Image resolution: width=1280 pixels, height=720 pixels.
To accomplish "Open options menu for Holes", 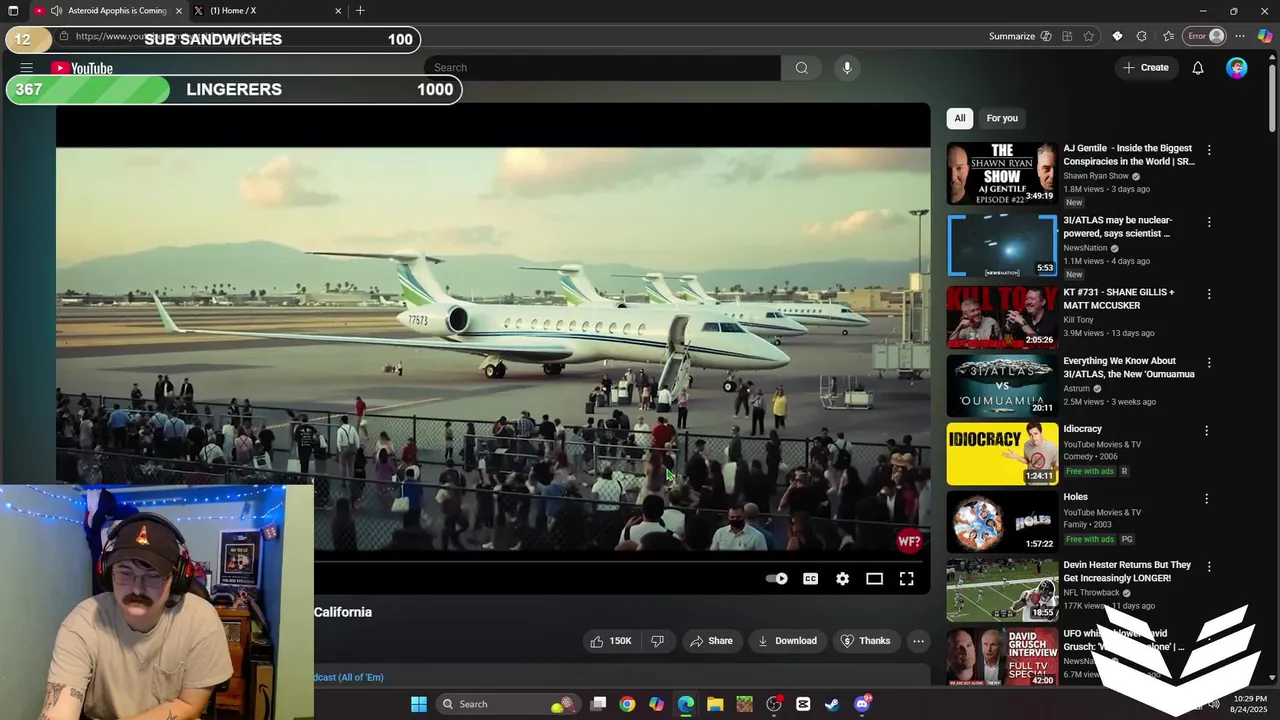I will pos(1206,498).
